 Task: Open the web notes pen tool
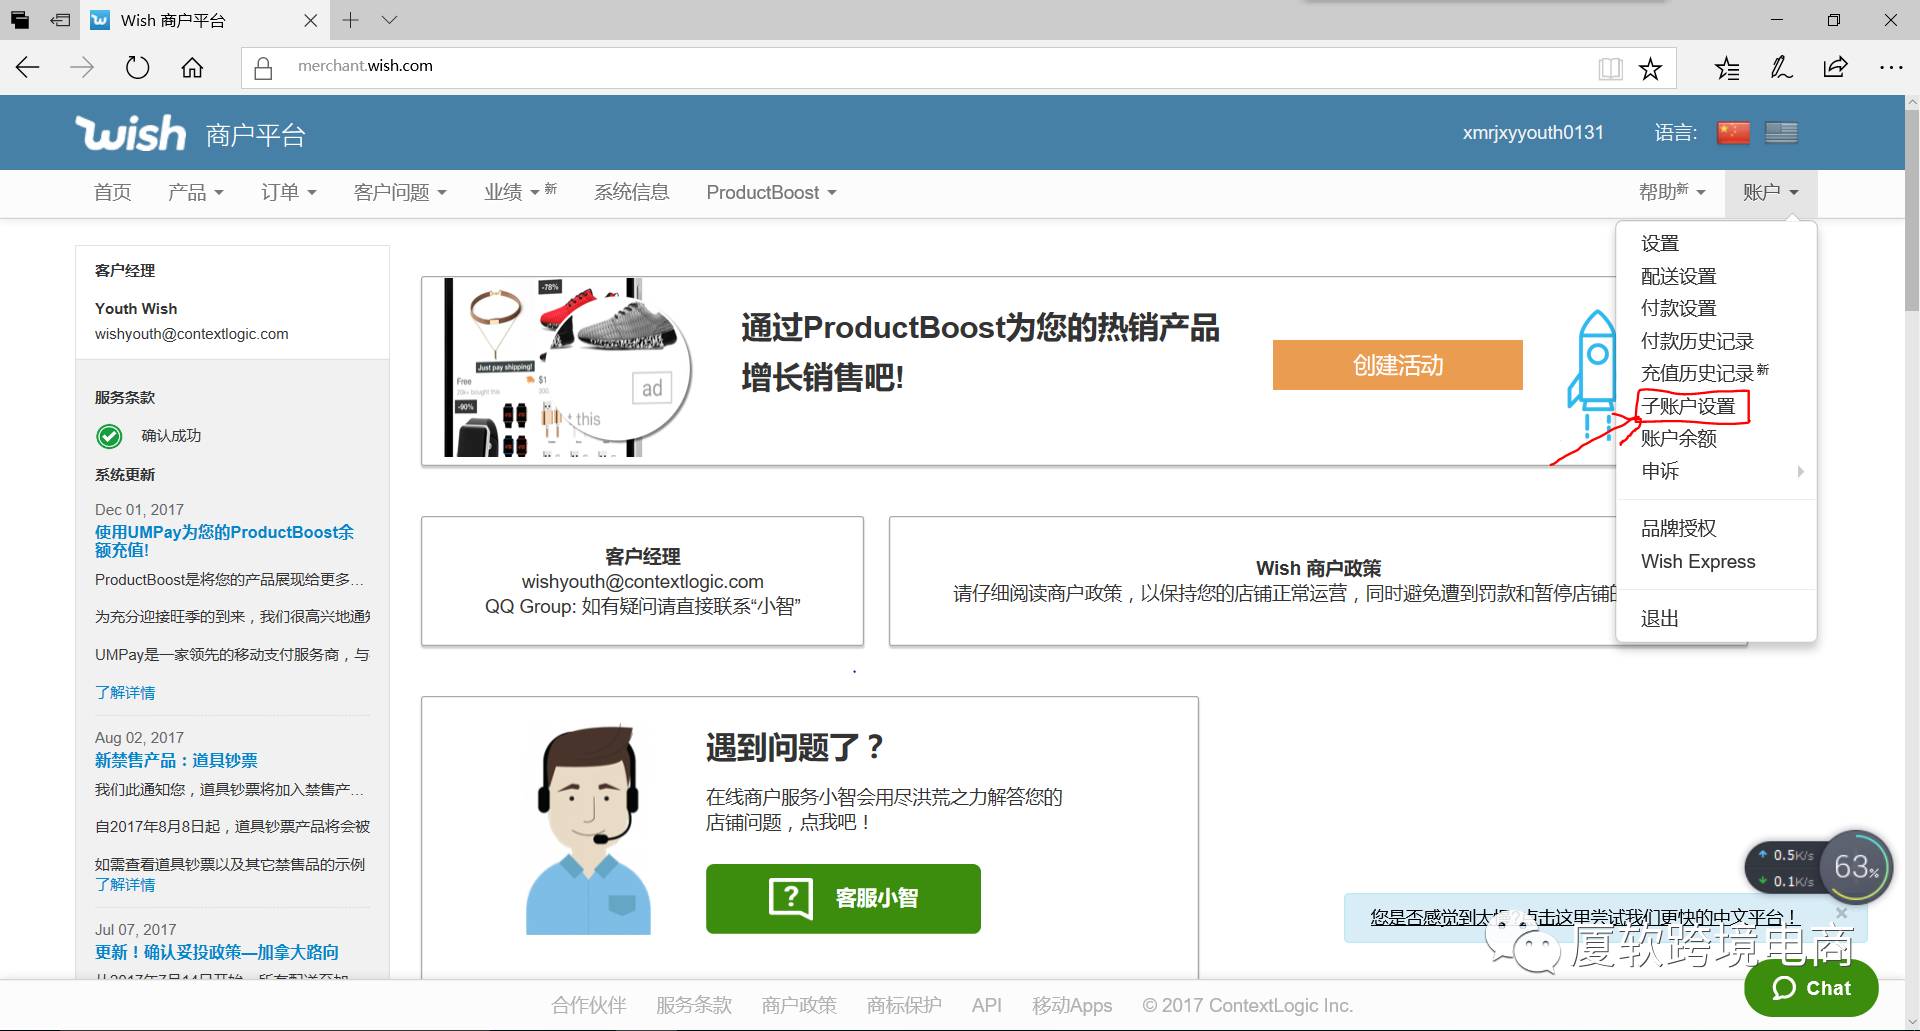click(1781, 68)
